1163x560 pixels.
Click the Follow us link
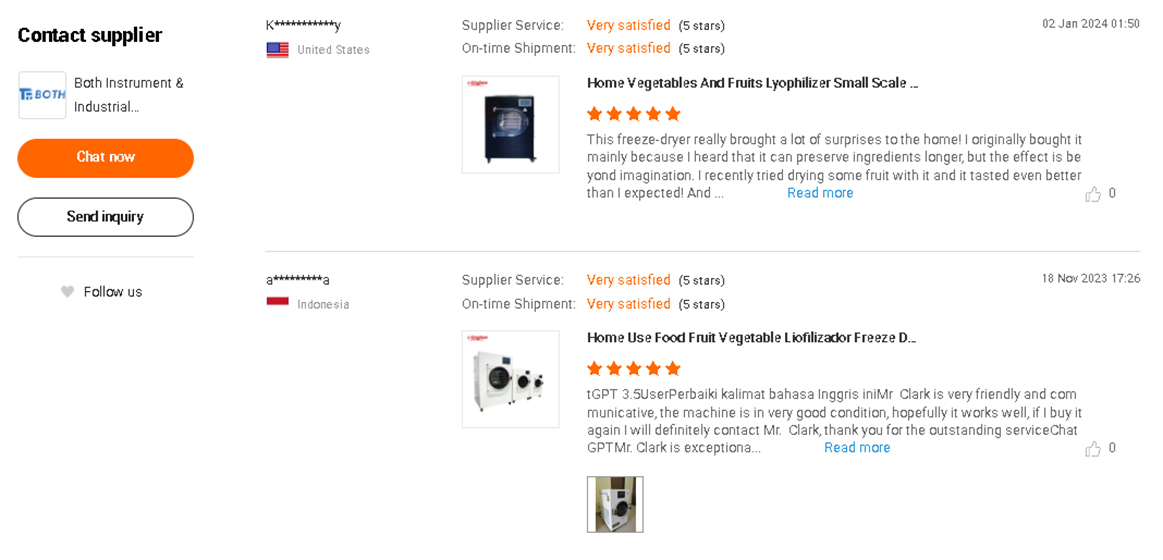113,292
